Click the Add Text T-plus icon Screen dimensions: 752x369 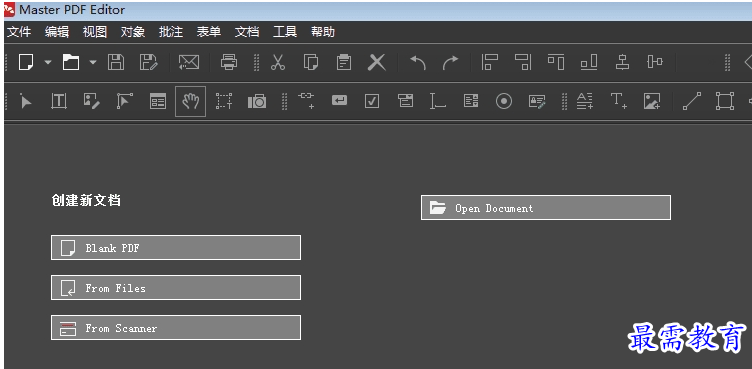(619, 101)
